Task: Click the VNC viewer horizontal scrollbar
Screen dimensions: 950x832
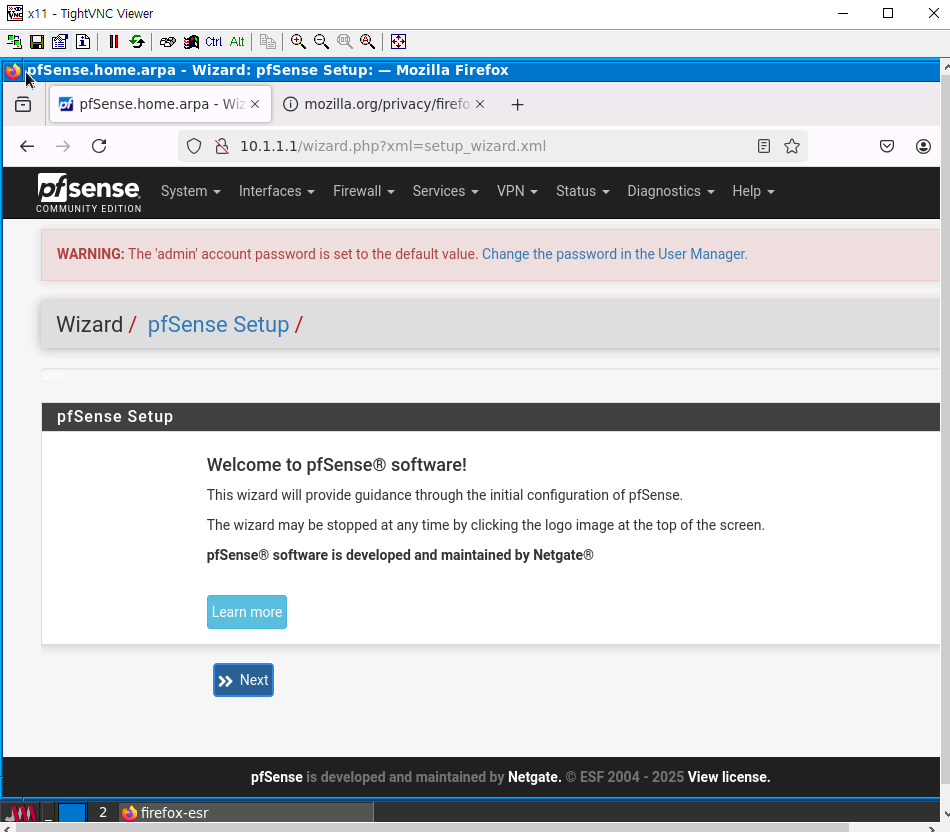Action: tap(432, 828)
